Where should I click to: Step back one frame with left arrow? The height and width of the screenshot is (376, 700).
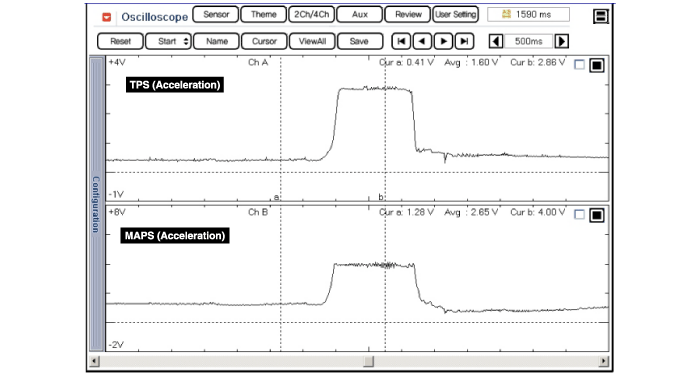pos(422,41)
